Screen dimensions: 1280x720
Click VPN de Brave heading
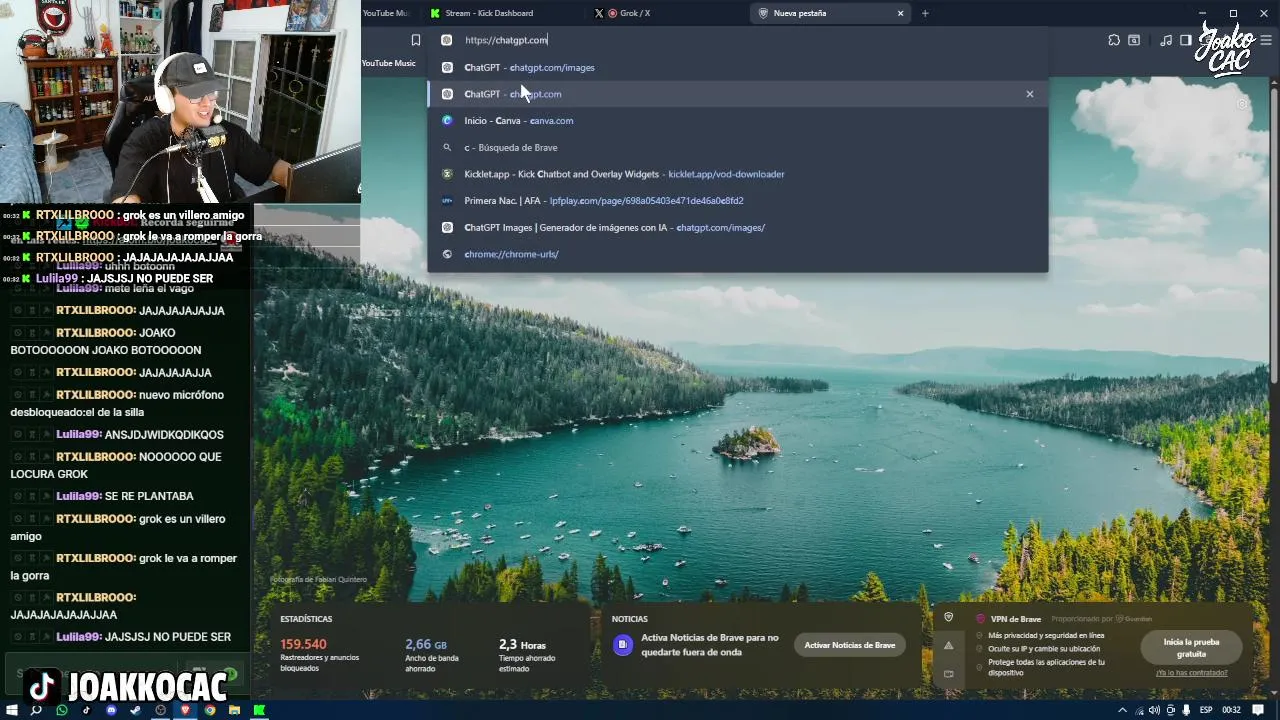pos(1016,619)
